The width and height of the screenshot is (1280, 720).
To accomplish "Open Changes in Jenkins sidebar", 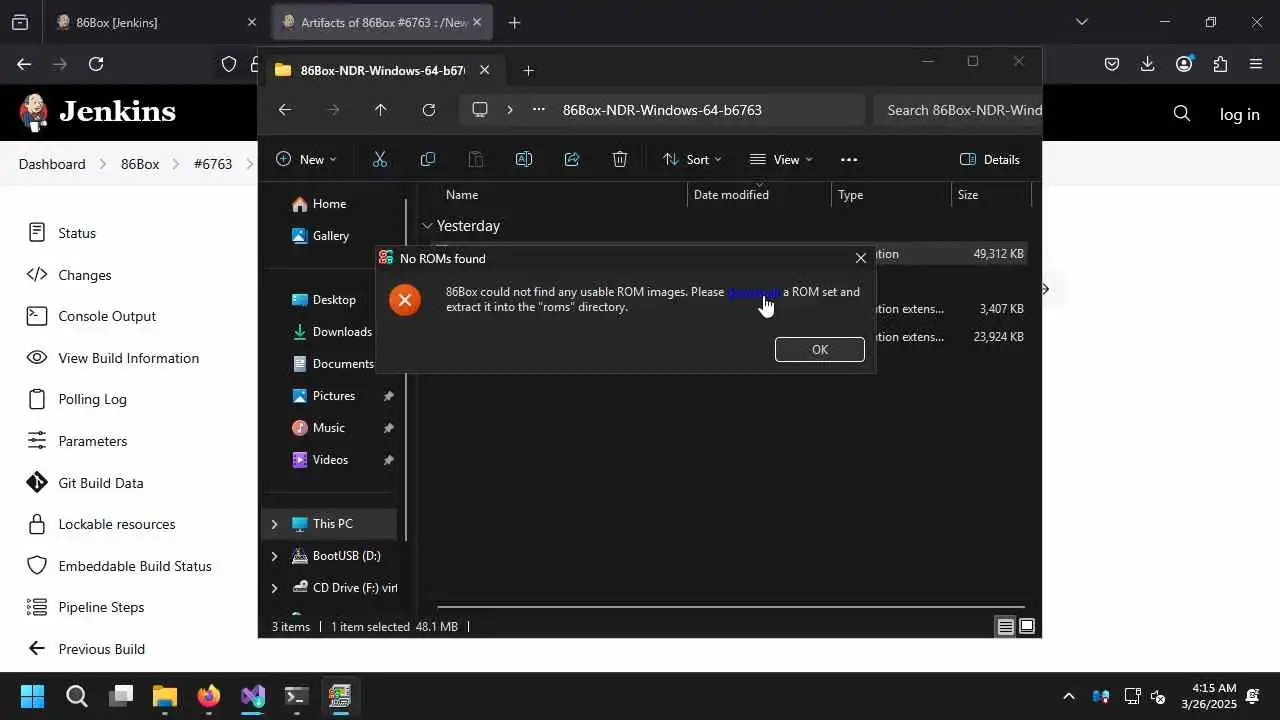I will point(84,275).
